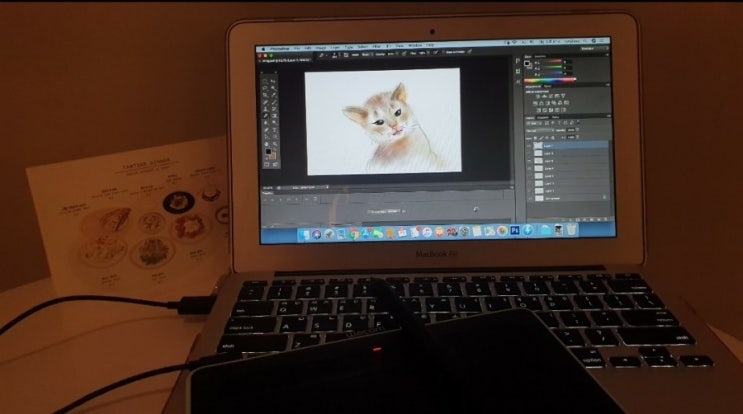Change screen mode from toolbox
The width and height of the screenshot is (743, 414).
(275, 165)
